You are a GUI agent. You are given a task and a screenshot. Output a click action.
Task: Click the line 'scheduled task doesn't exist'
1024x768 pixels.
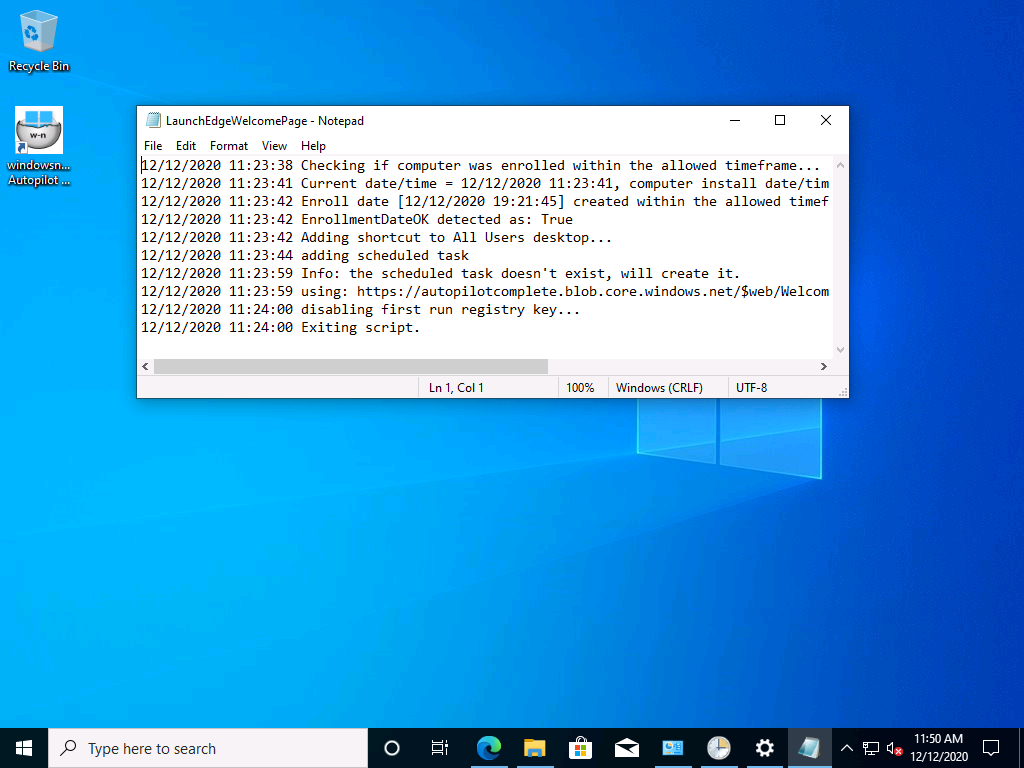tap(440, 273)
